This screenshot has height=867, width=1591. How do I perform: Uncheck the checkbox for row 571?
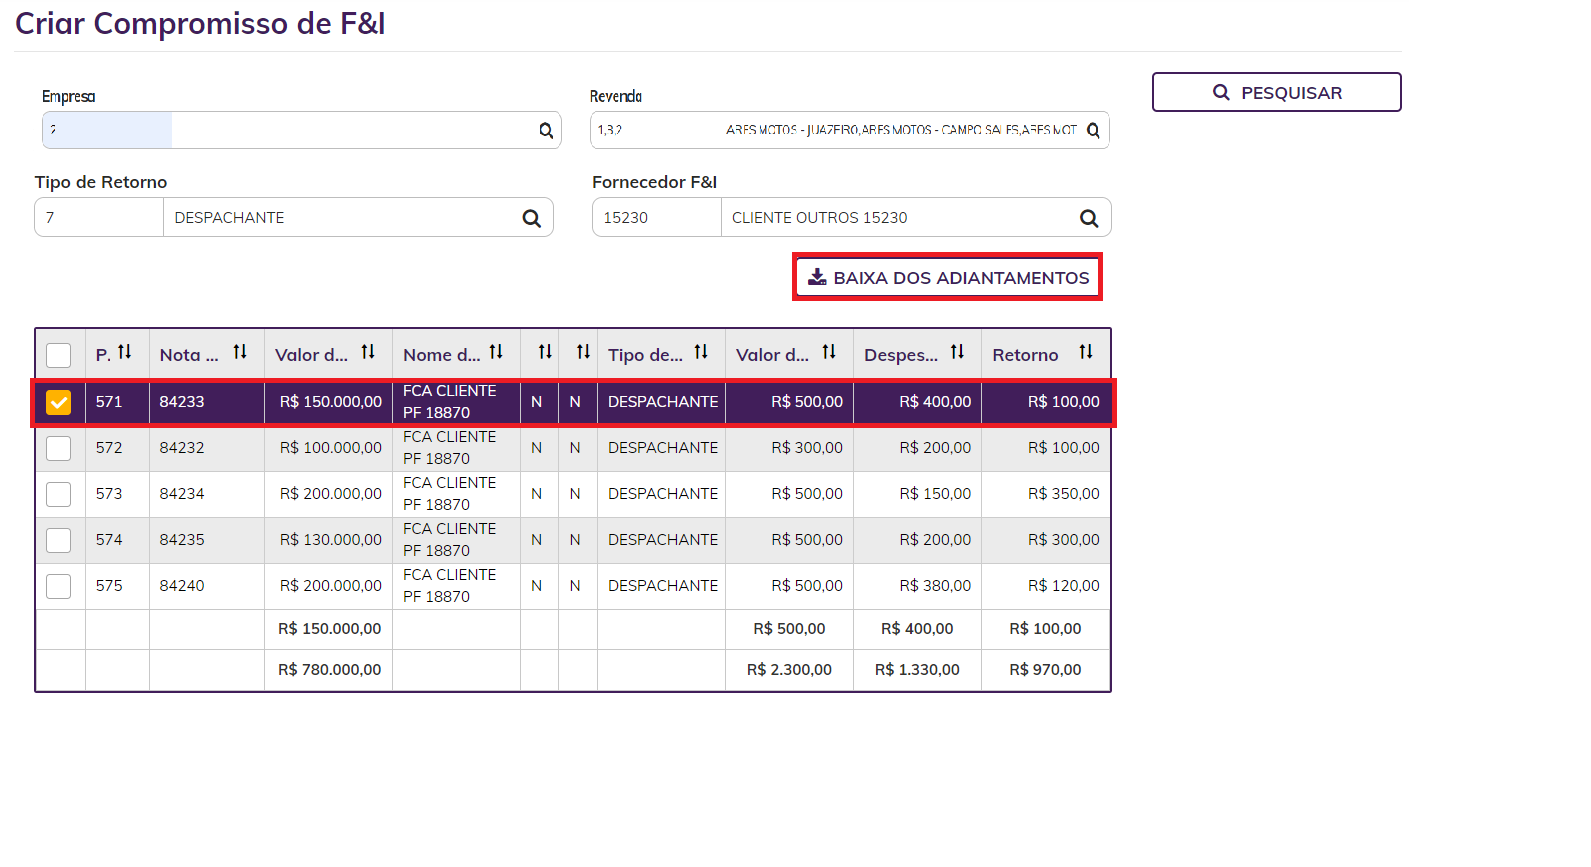[59, 402]
